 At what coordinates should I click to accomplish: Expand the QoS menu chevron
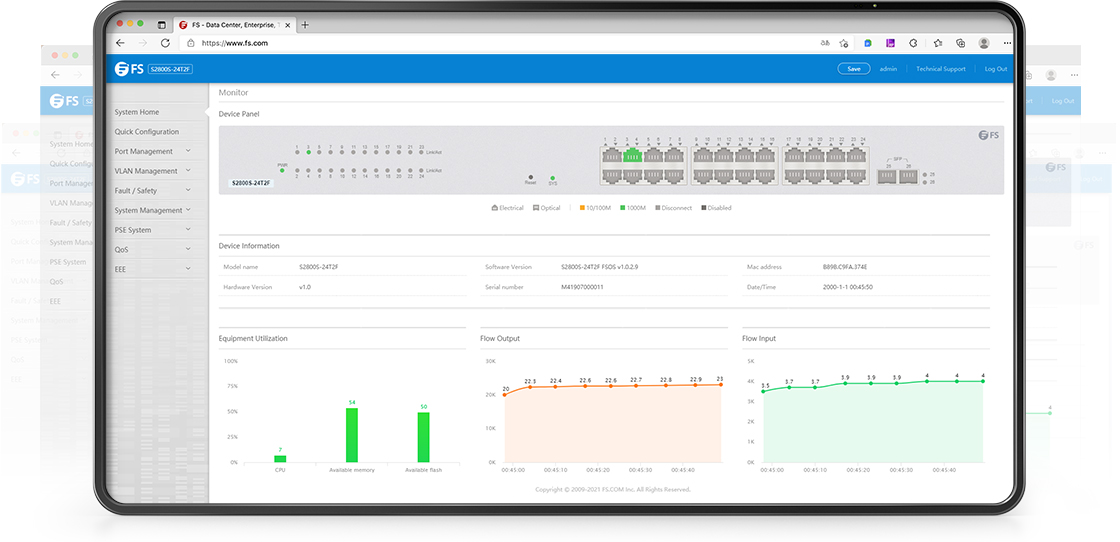(188, 249)
